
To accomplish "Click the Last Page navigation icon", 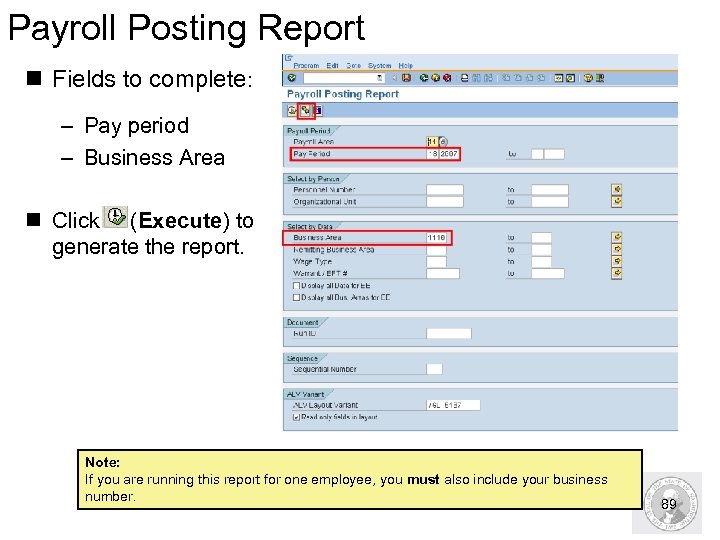I will (x=541, y=78).
